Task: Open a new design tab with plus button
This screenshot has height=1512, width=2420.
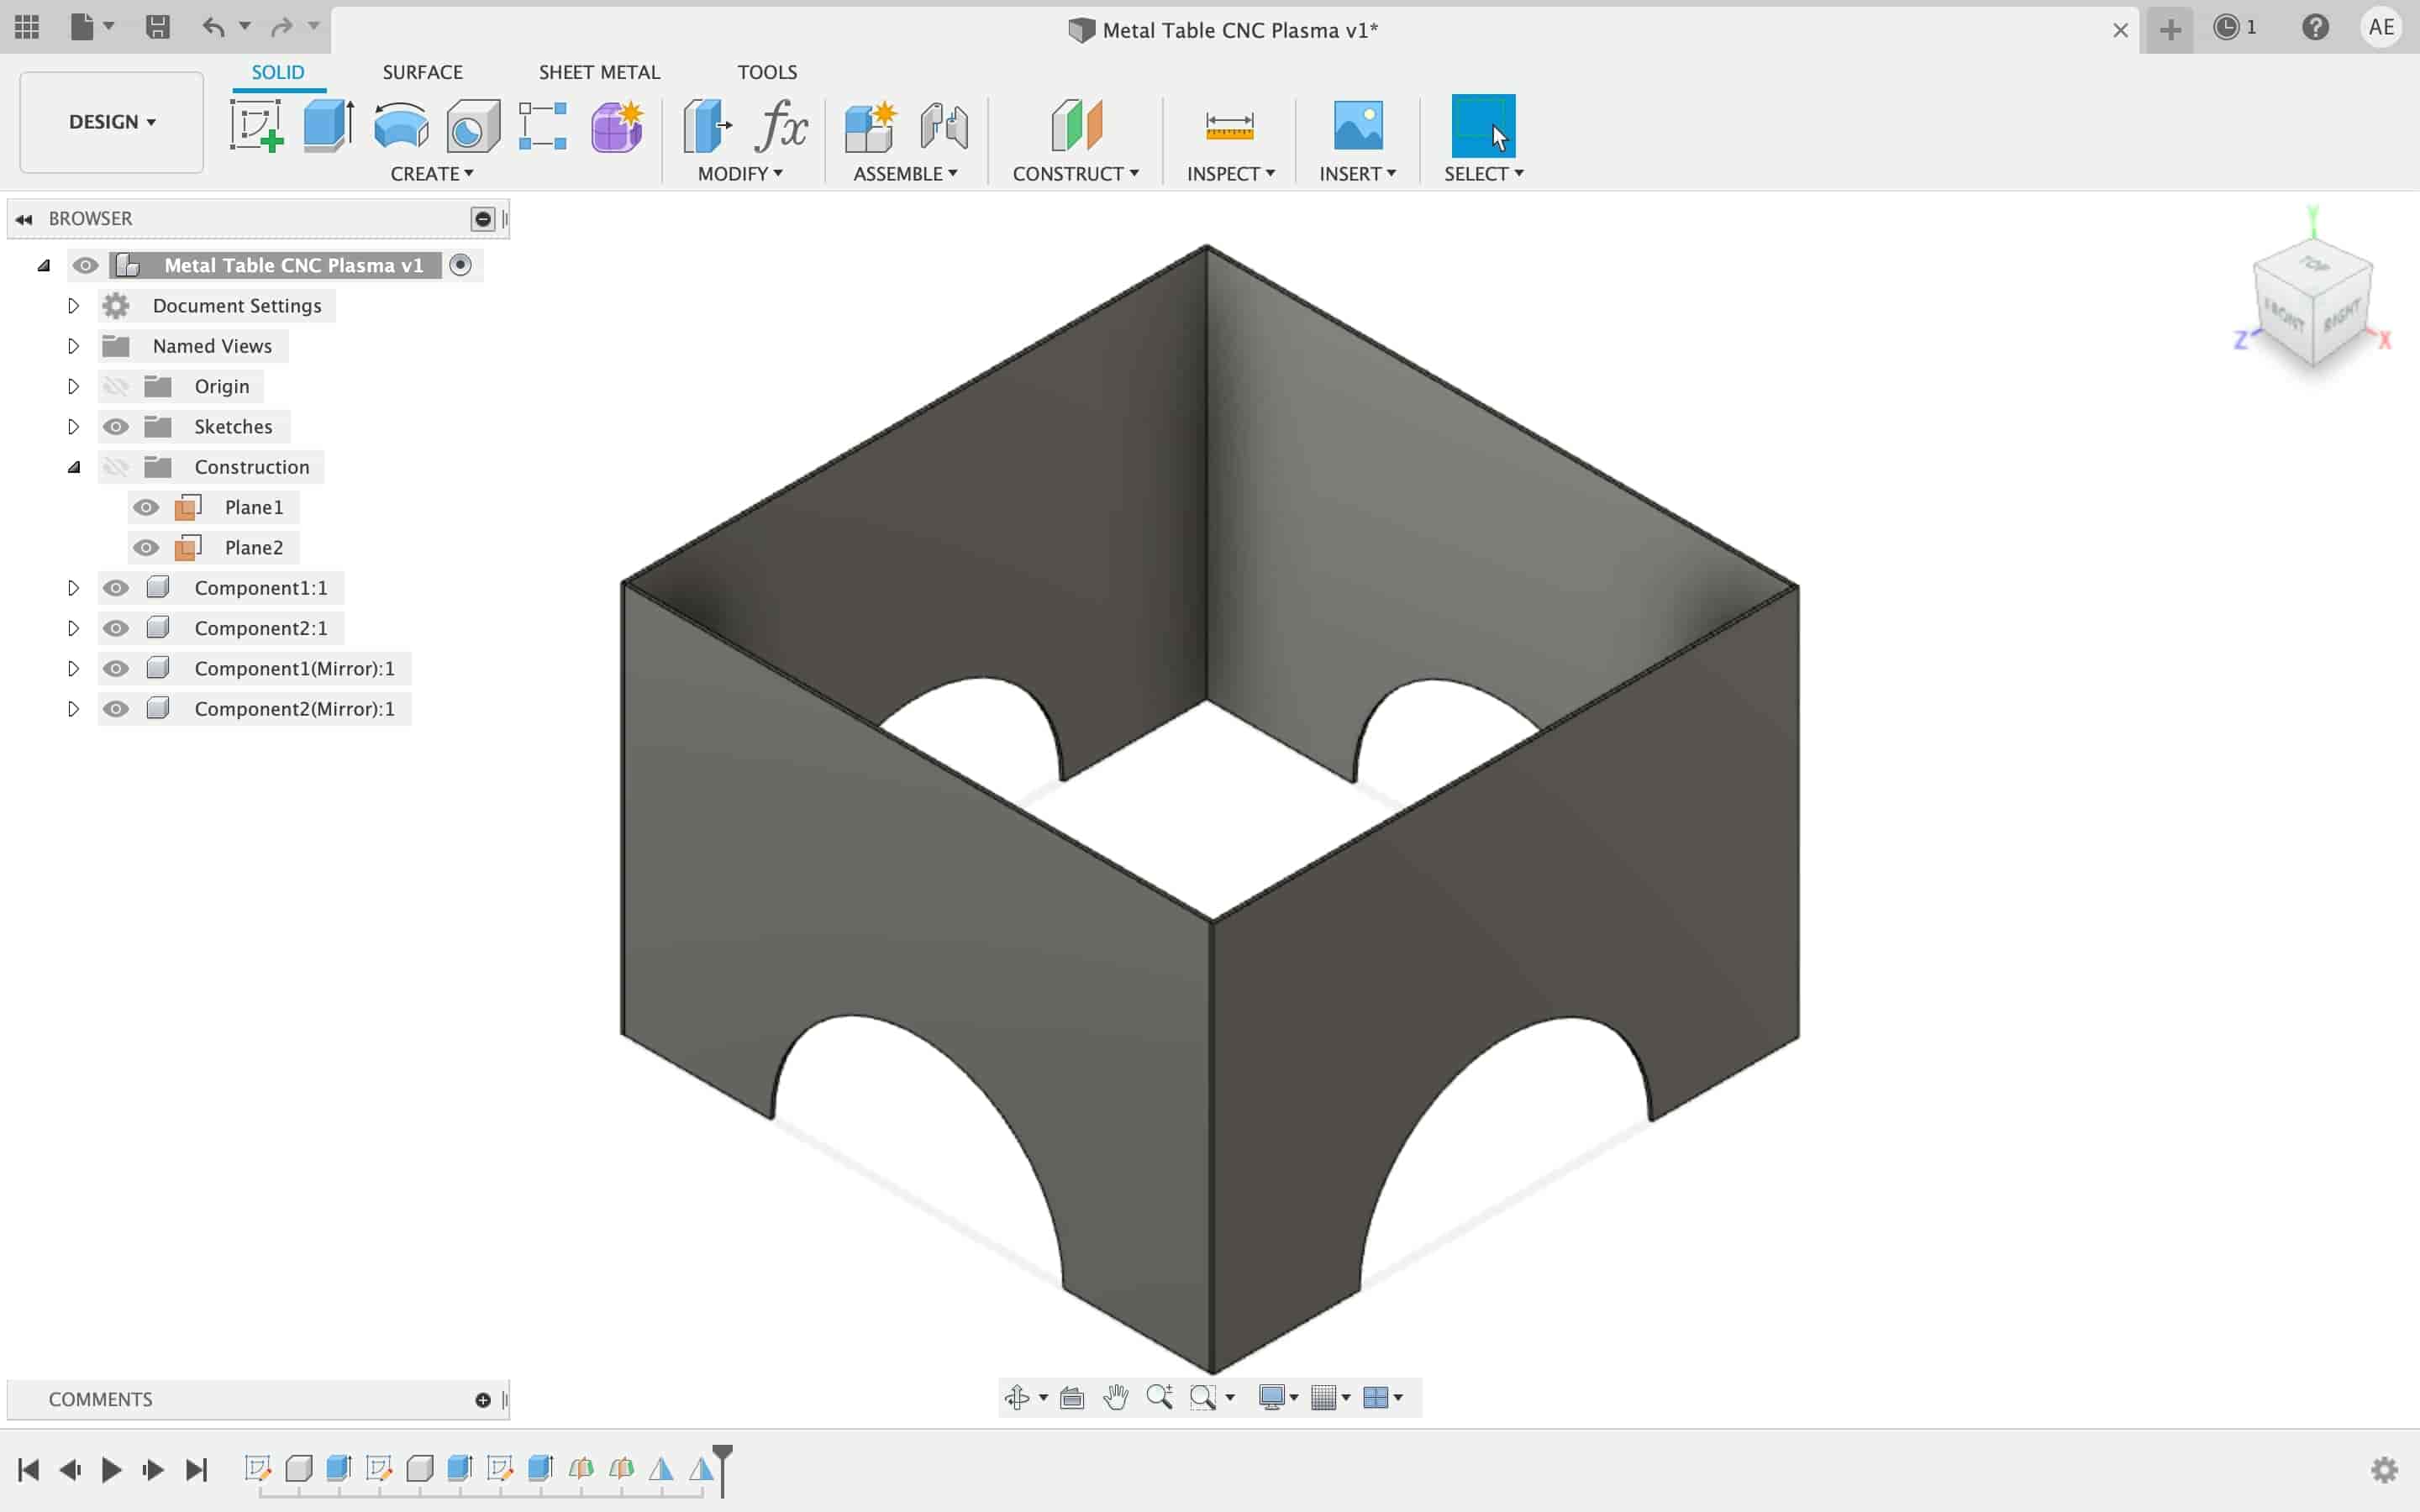Action: click(2169, 30)
